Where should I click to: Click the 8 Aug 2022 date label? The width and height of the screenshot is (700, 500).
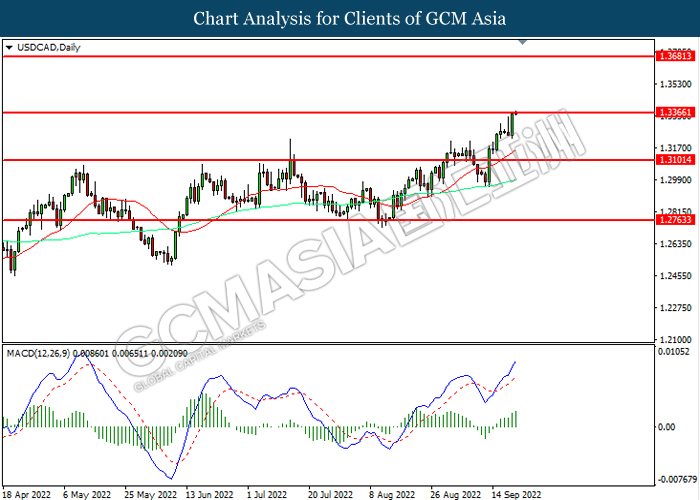point(392,494)
